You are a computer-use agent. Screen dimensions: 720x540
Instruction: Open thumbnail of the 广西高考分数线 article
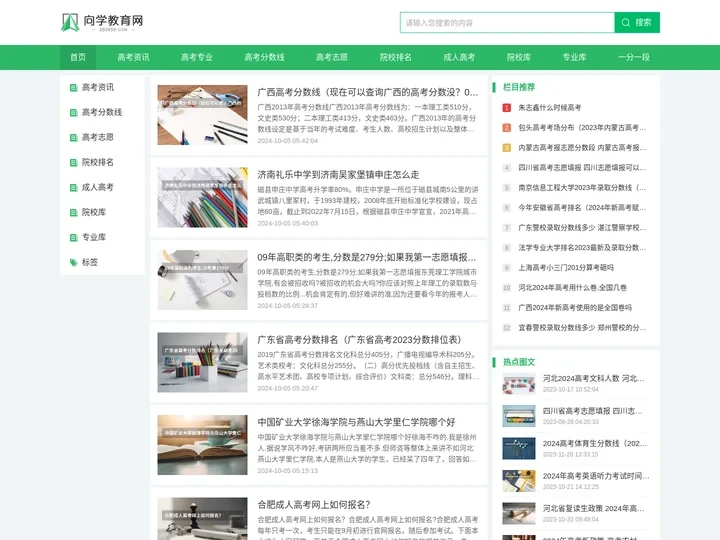(202, 115)
